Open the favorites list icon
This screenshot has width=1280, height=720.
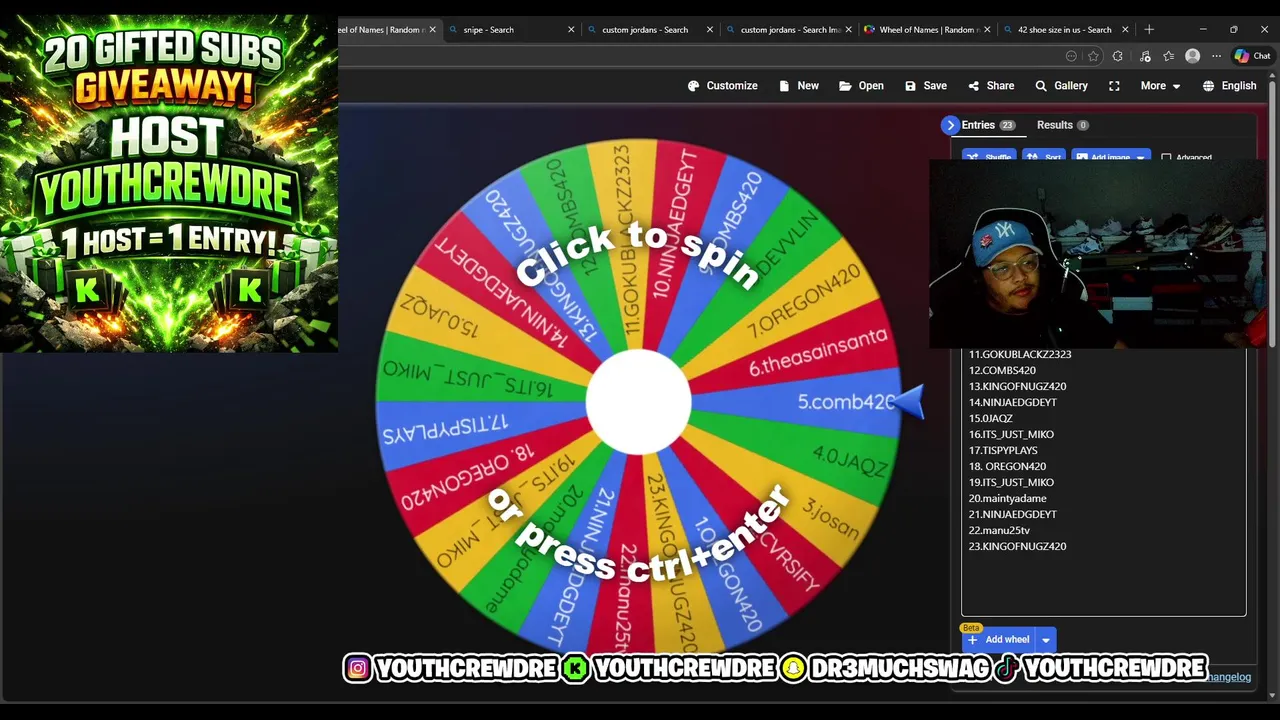point(1168,56)
